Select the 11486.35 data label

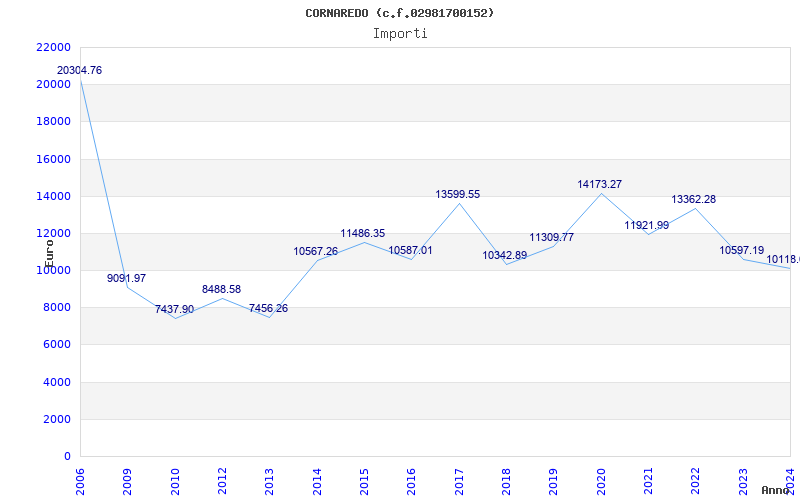coord(363,234)
